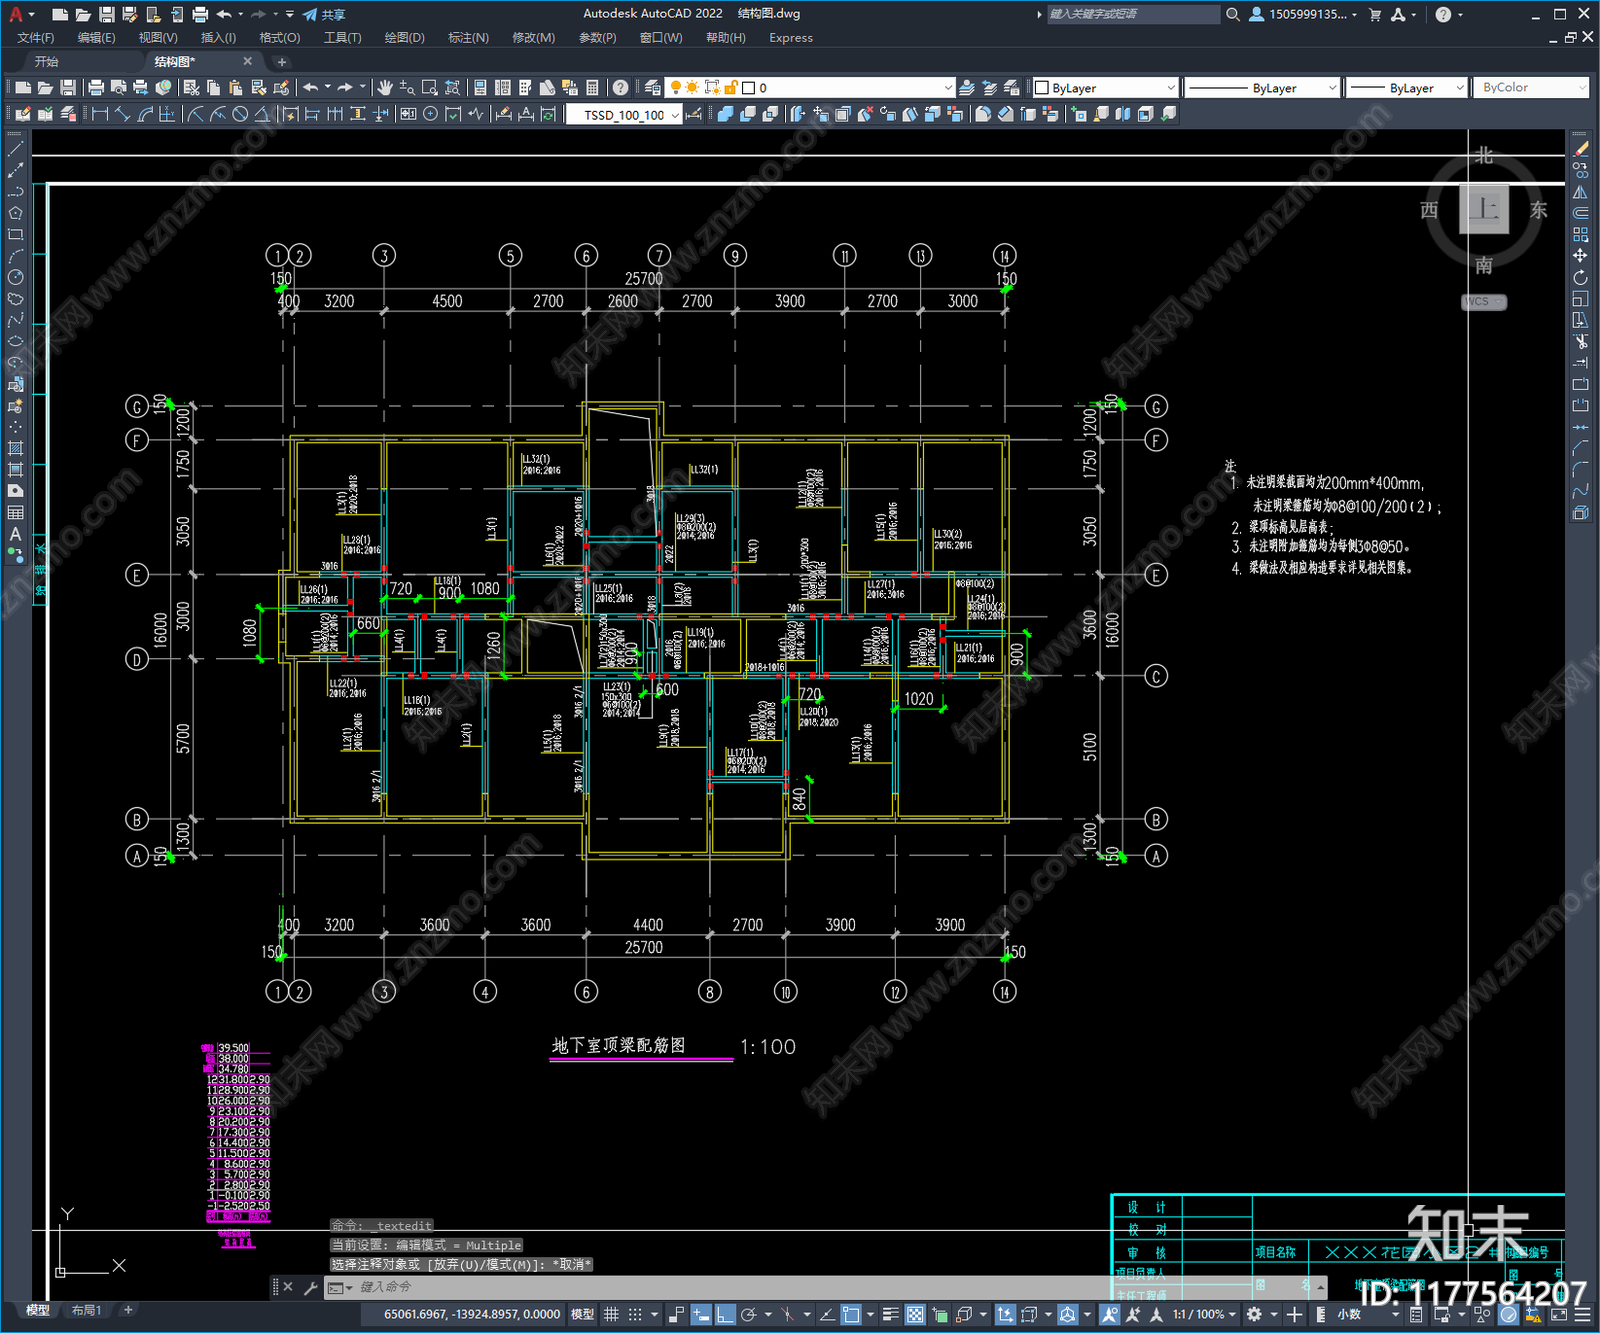Screen dimensions: 1600x1333
Task: Toggle the grid display in status bar
Action: tap(611, 1314)
